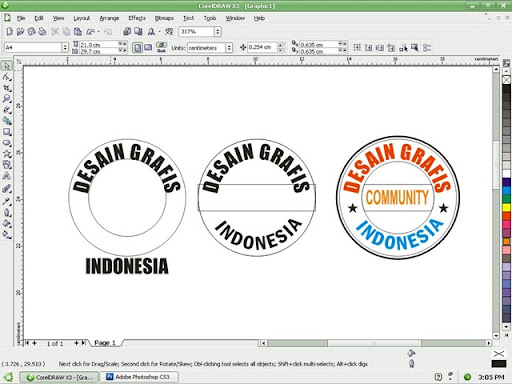
Task: Select the Ellipse tool
Action: point(7,143)
